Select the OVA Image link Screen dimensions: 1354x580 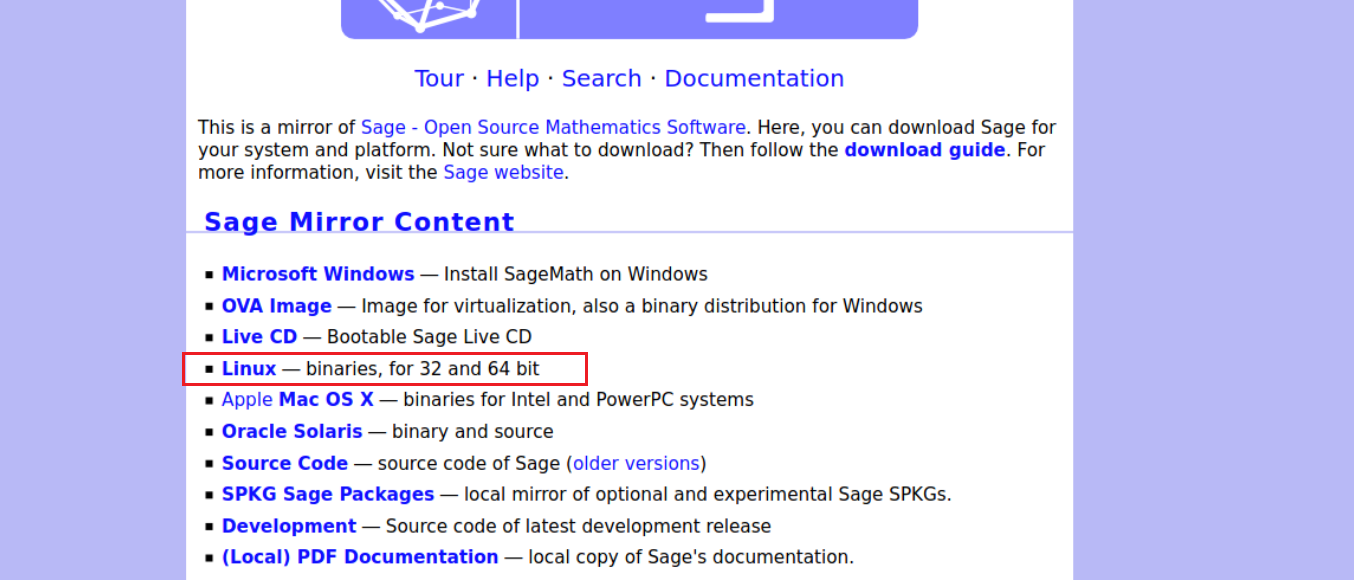pos(277,306)
